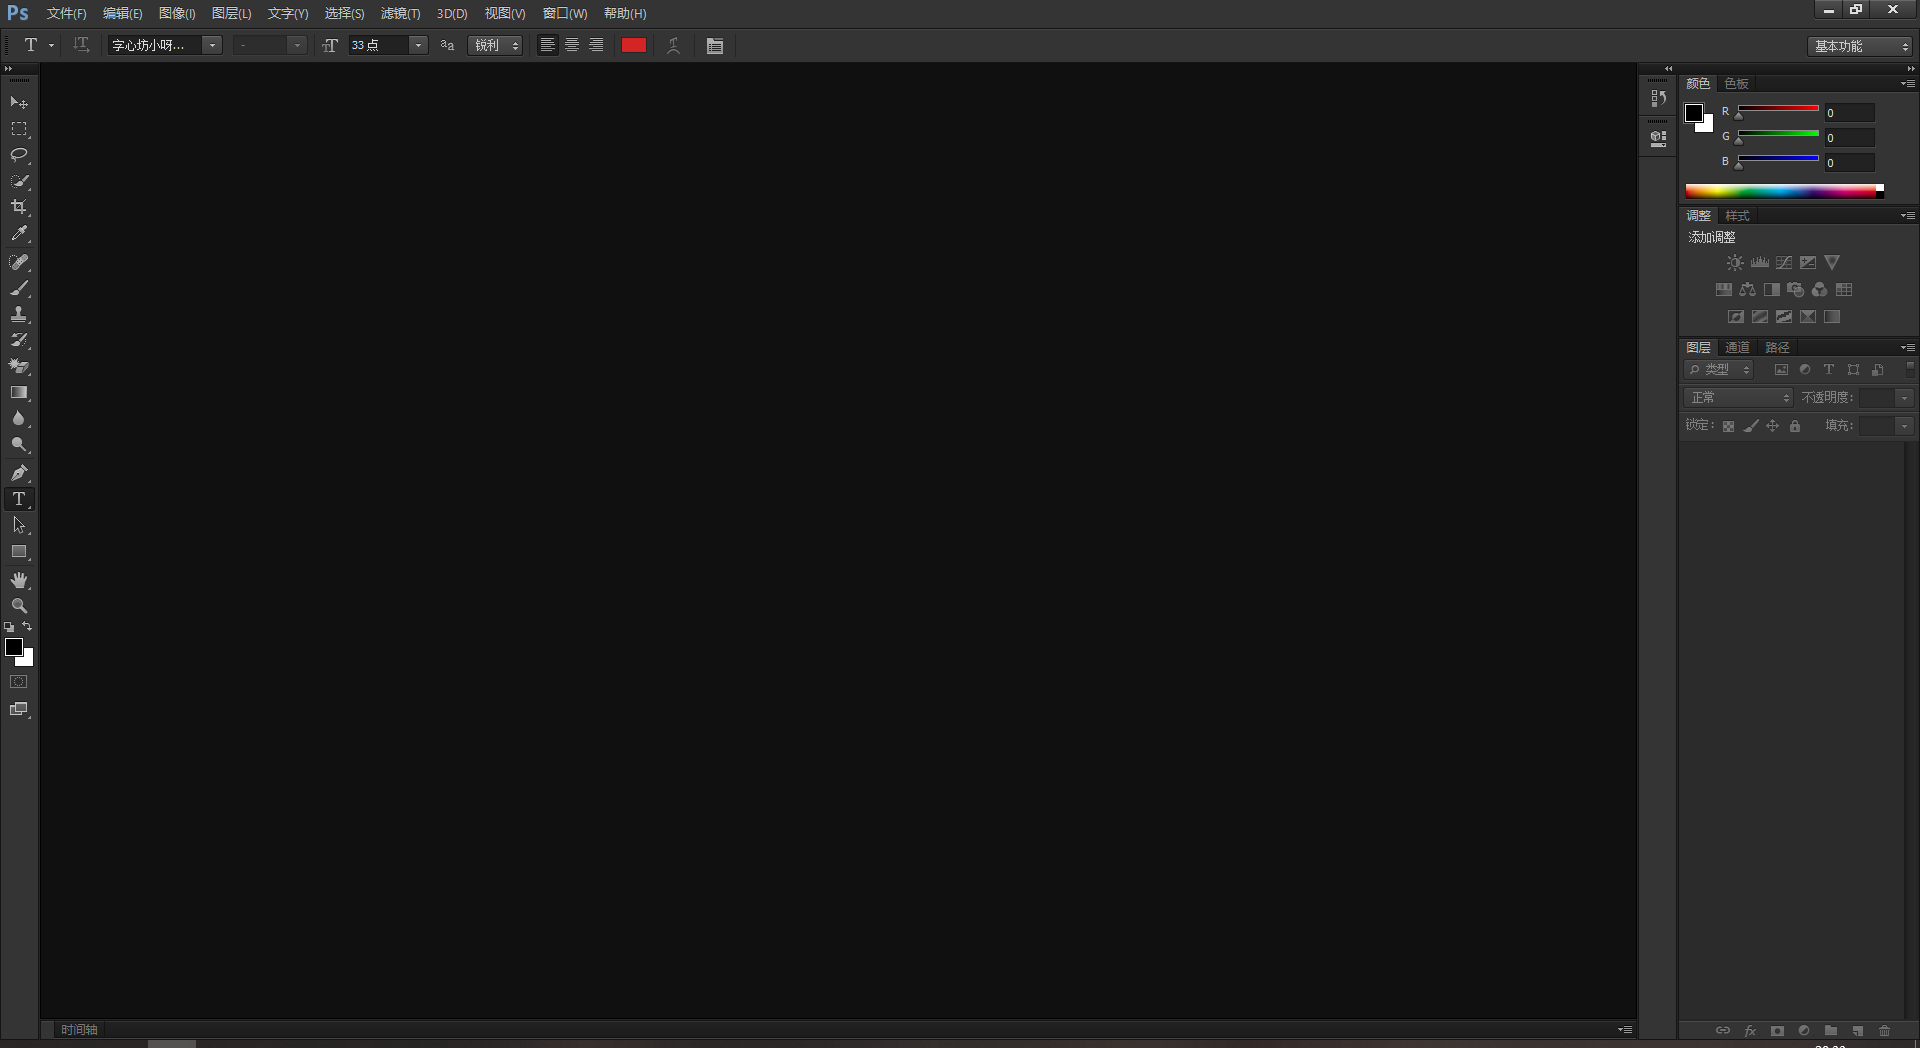This screenshot has height=1048, width=1920.
Task: Select the Hand tool
Action: pyautogui.click(x=19, y=580)
